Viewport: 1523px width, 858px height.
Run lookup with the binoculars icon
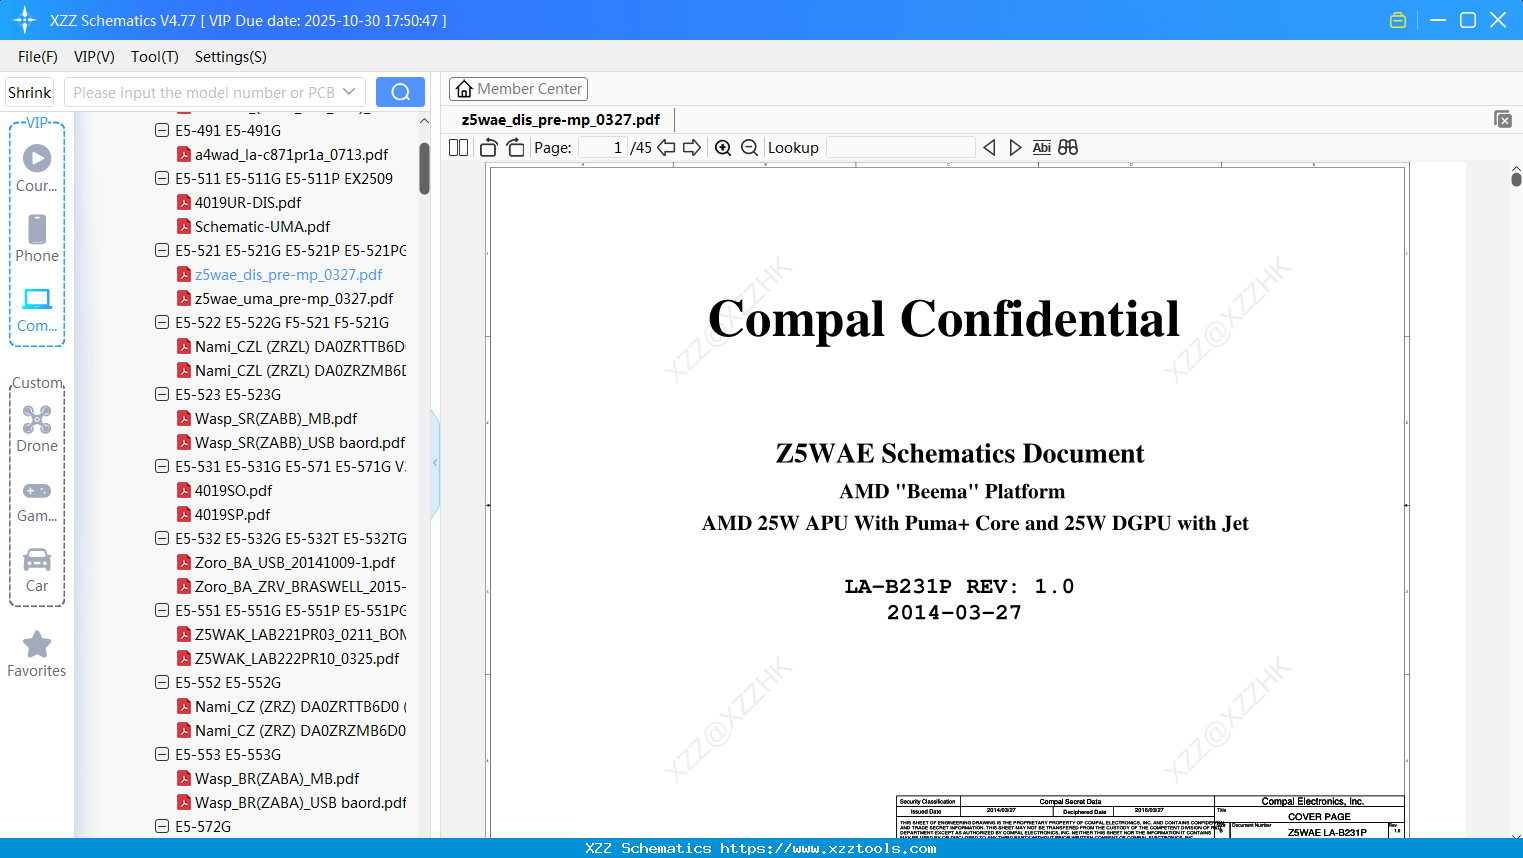[1068, 148]
